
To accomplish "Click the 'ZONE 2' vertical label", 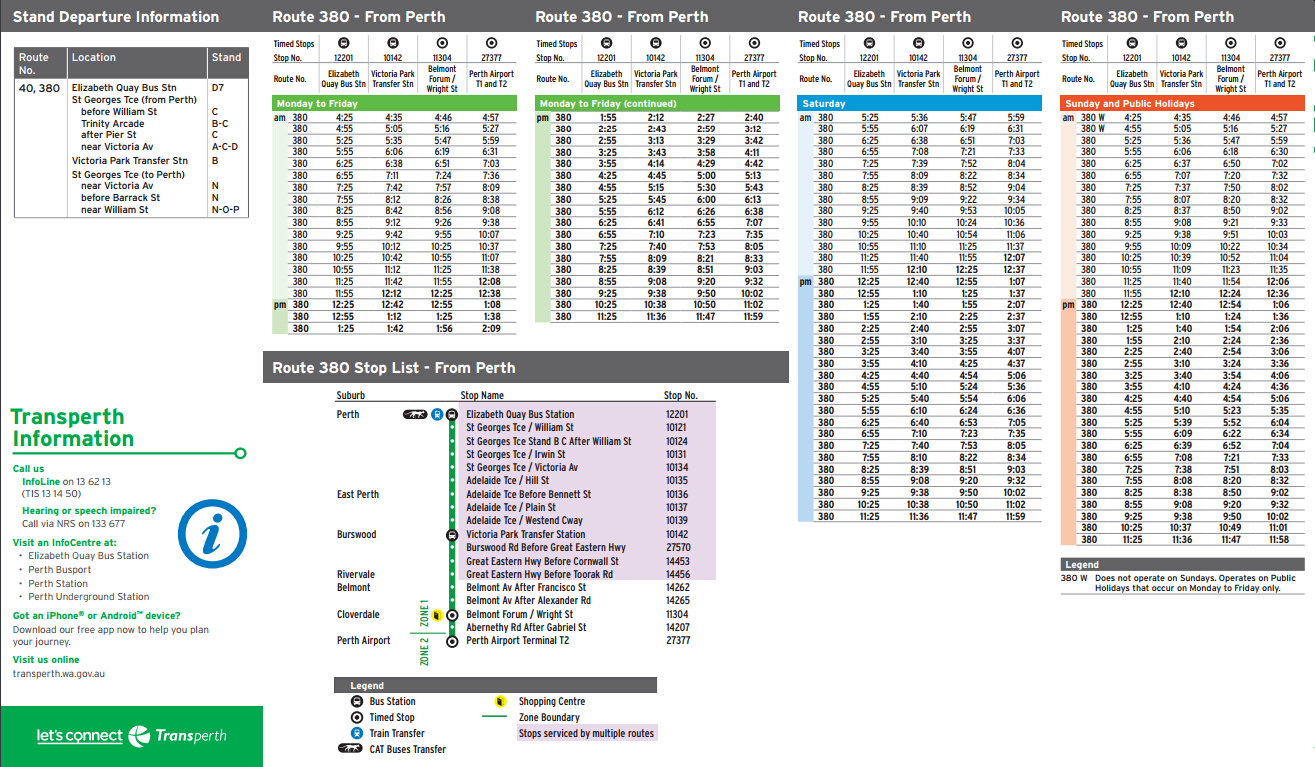I will point(425,652).
